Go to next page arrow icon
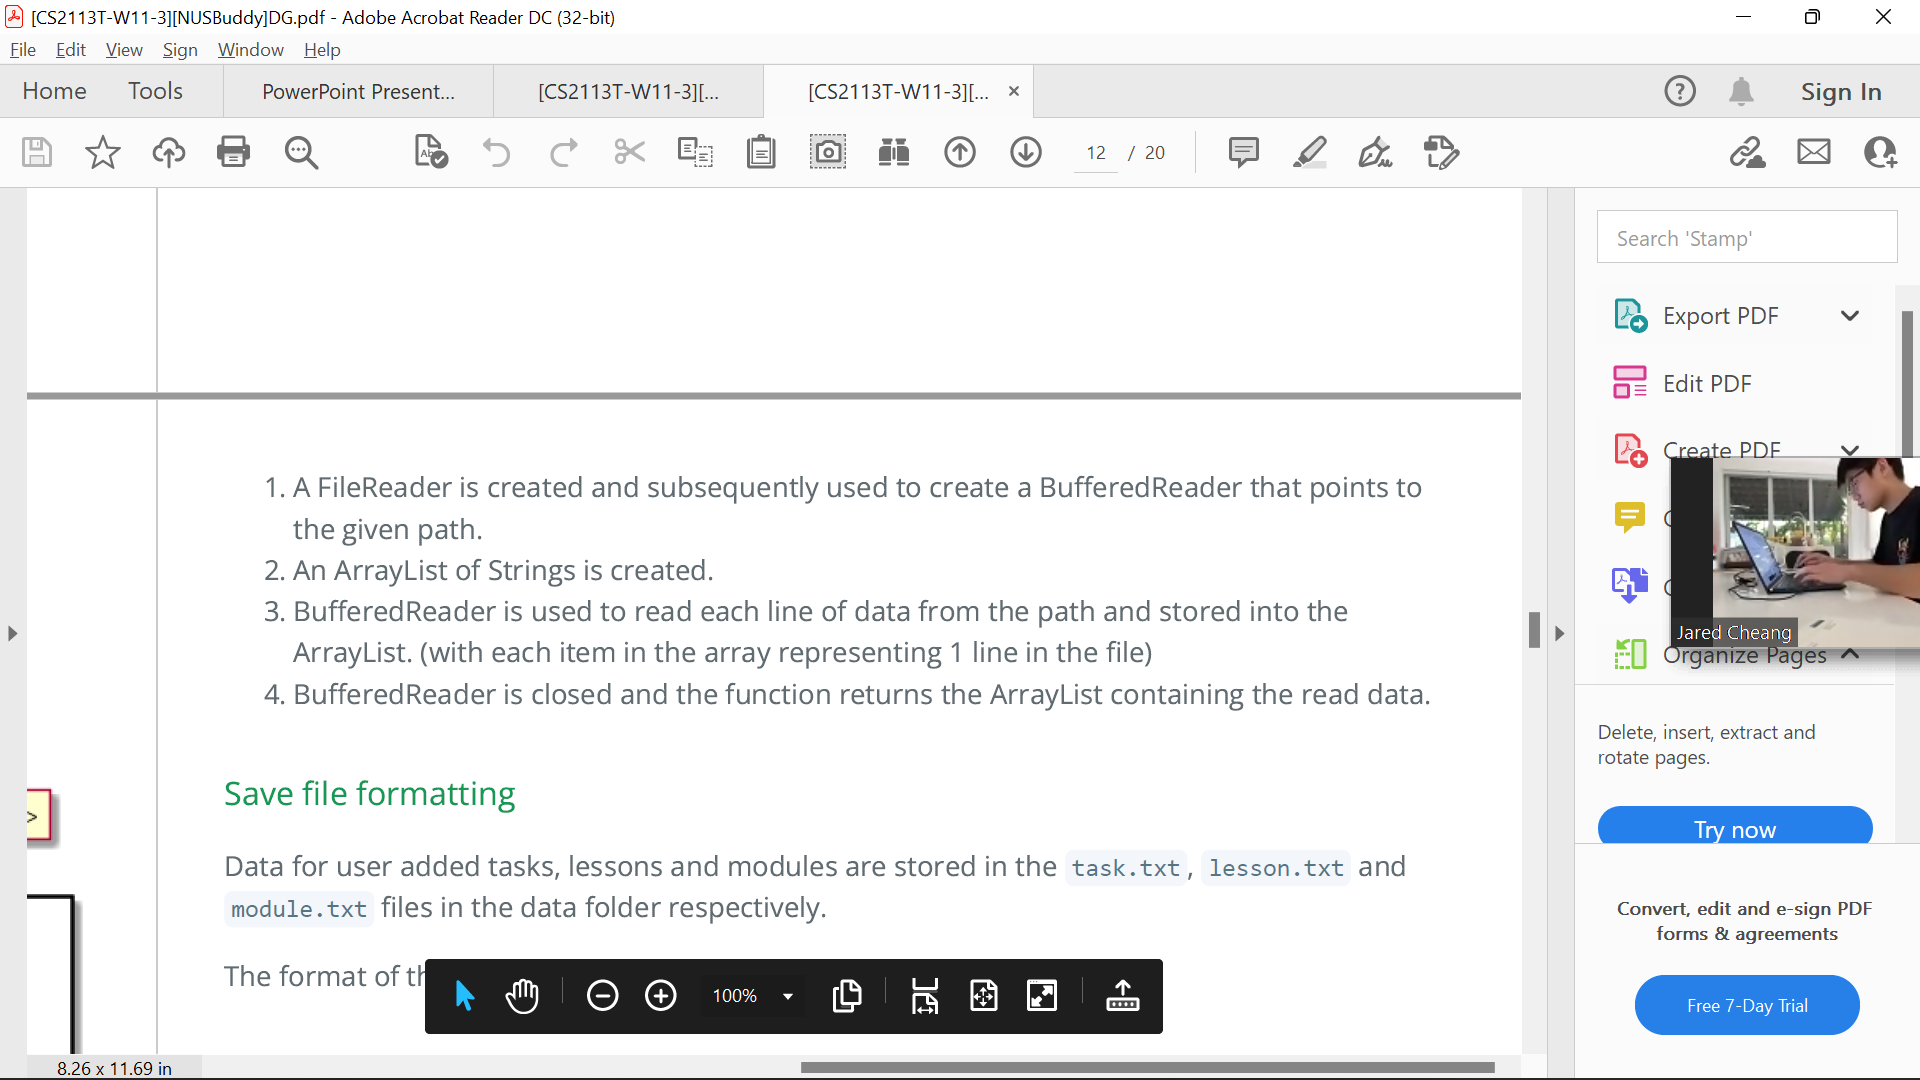The width and height of the screenshot is (1920, 1080). (x=1025, y=152)
